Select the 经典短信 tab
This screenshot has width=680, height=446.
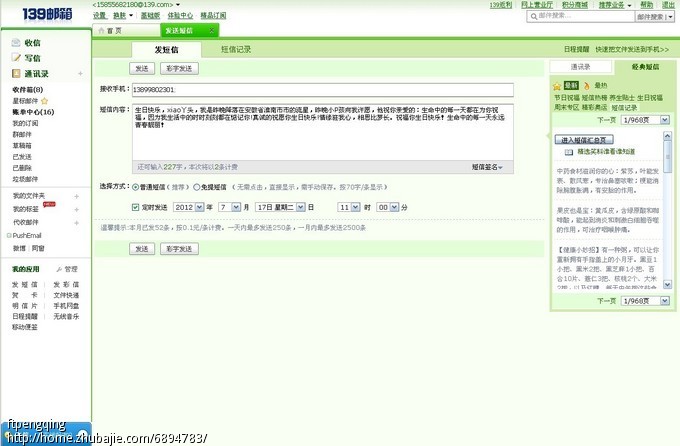click(x=646, y=67)
